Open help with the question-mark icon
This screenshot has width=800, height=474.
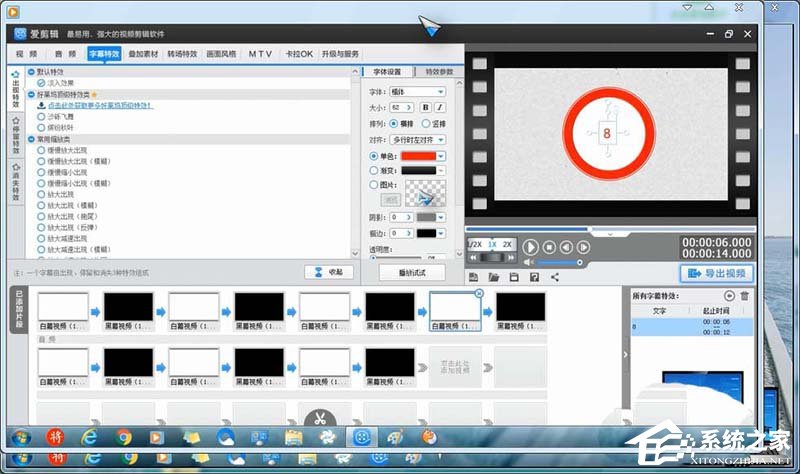534,277
